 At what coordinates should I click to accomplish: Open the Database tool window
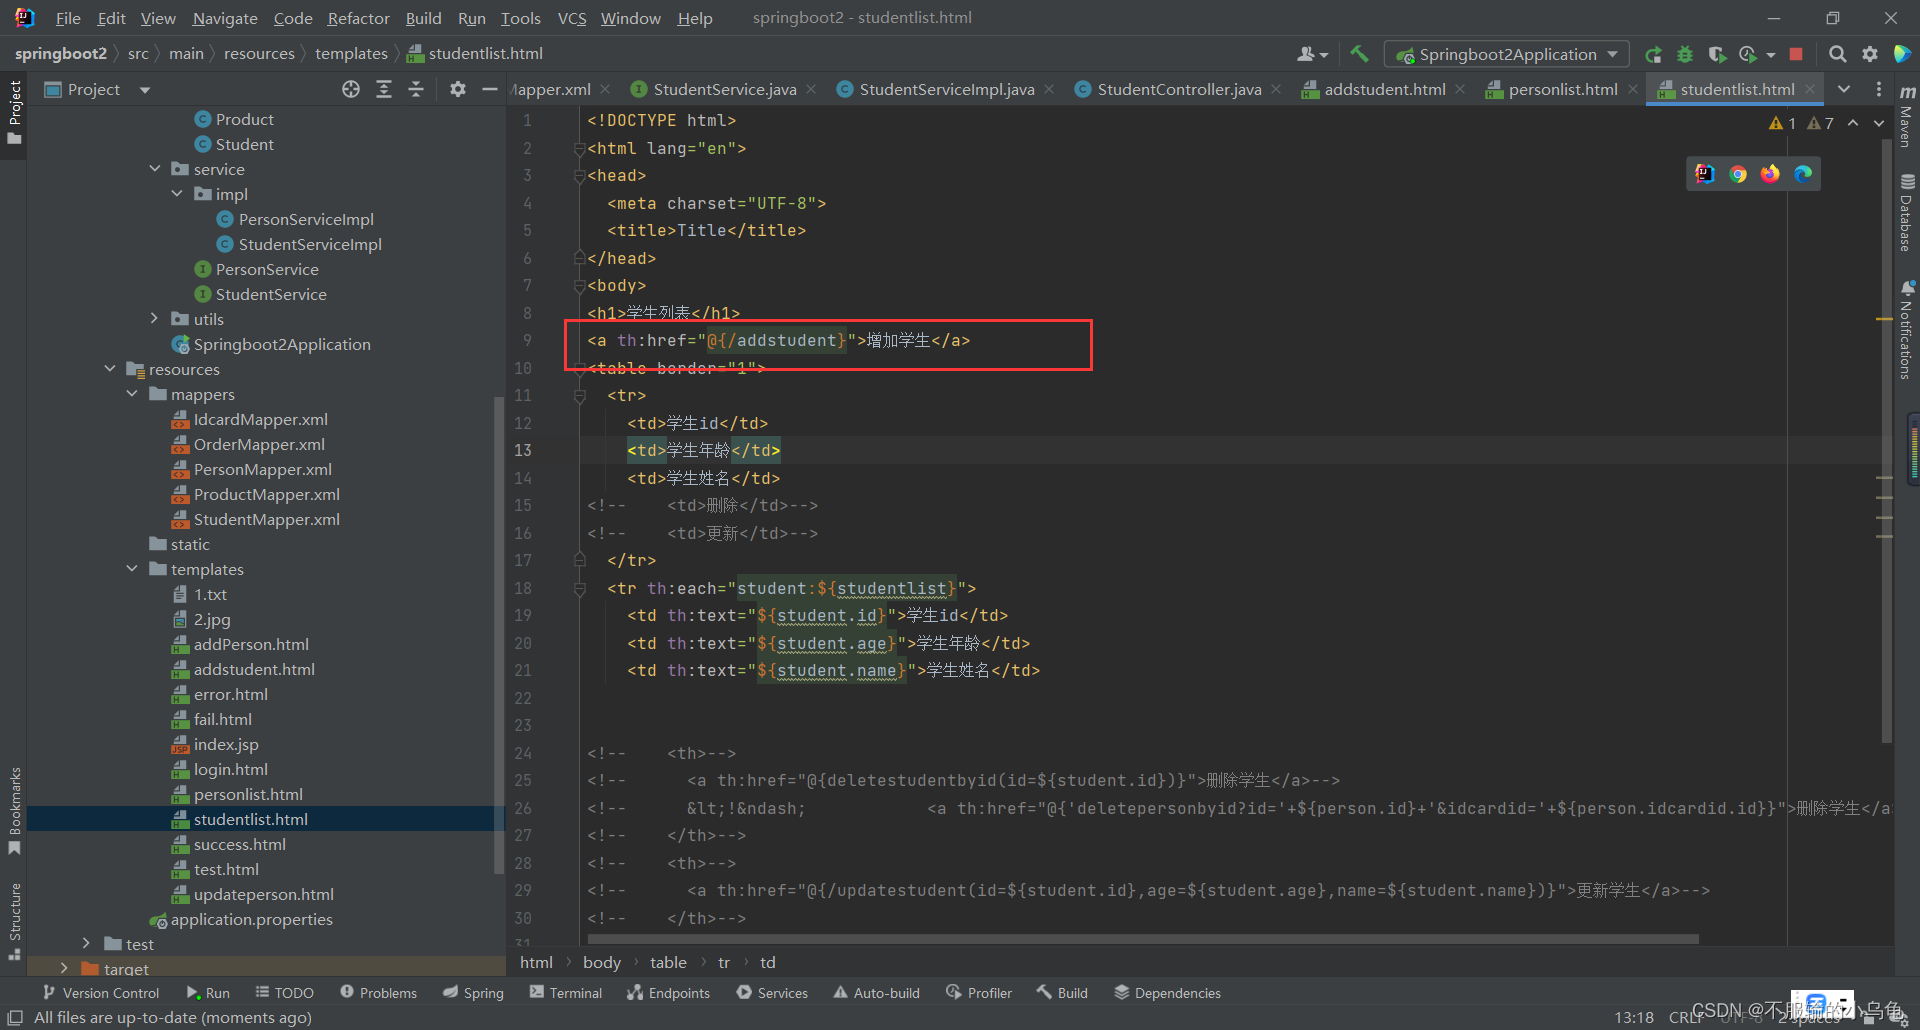point(1907,213)
